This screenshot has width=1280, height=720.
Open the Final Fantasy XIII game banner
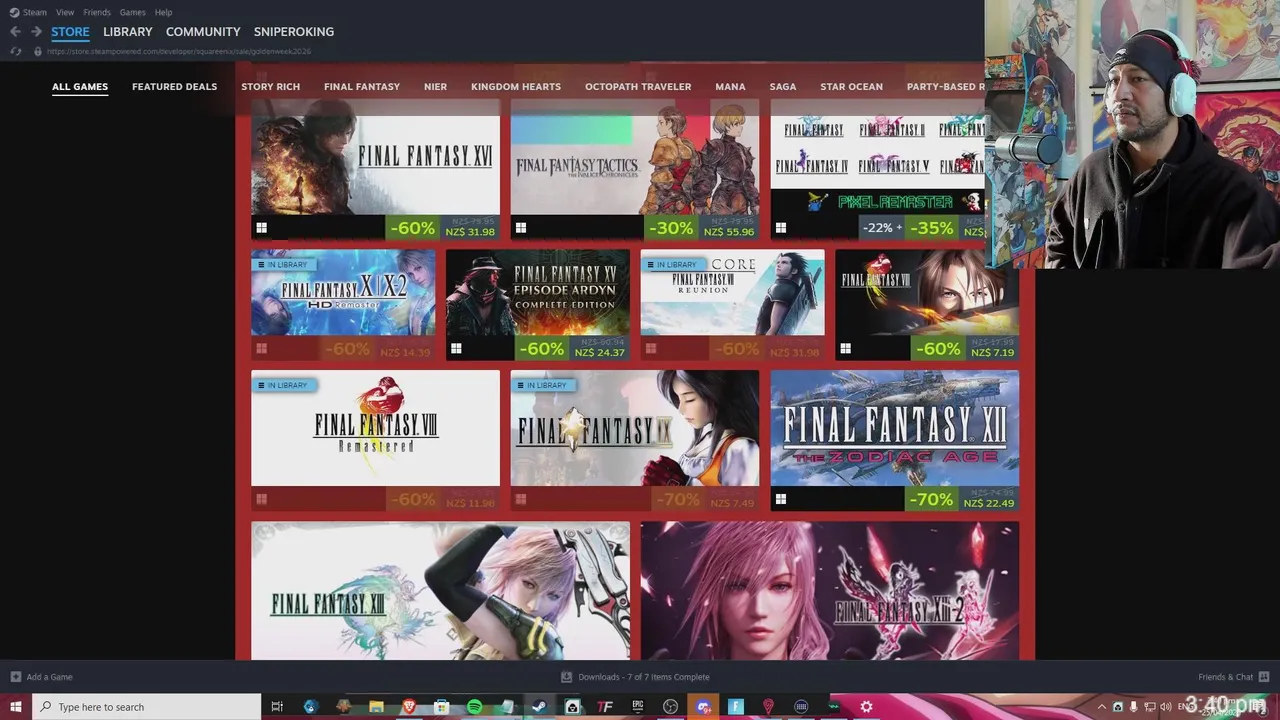[440, 590]
